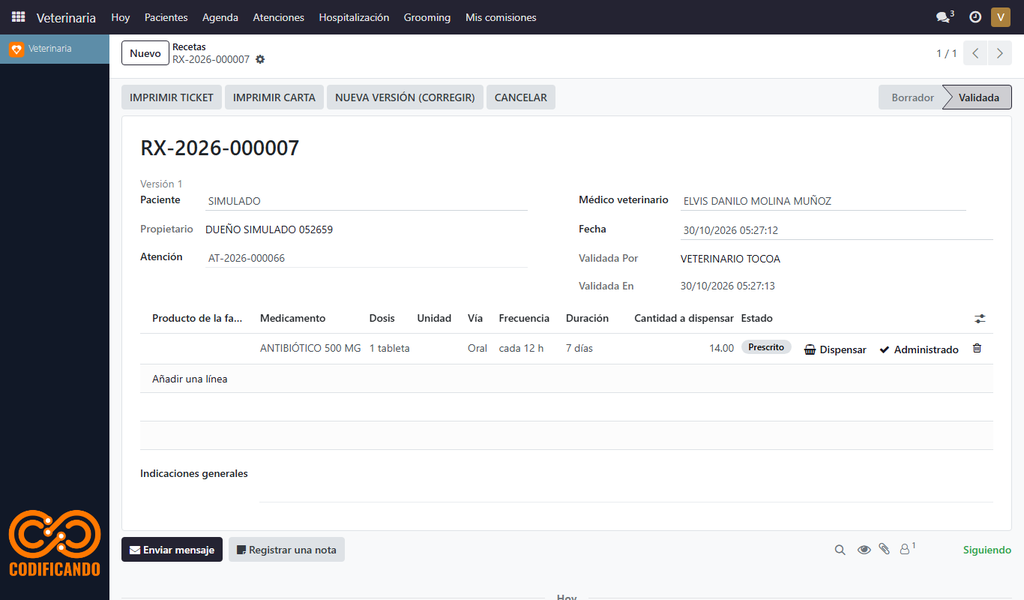
Task: Open the Atenciones menu
Action: 278,17
